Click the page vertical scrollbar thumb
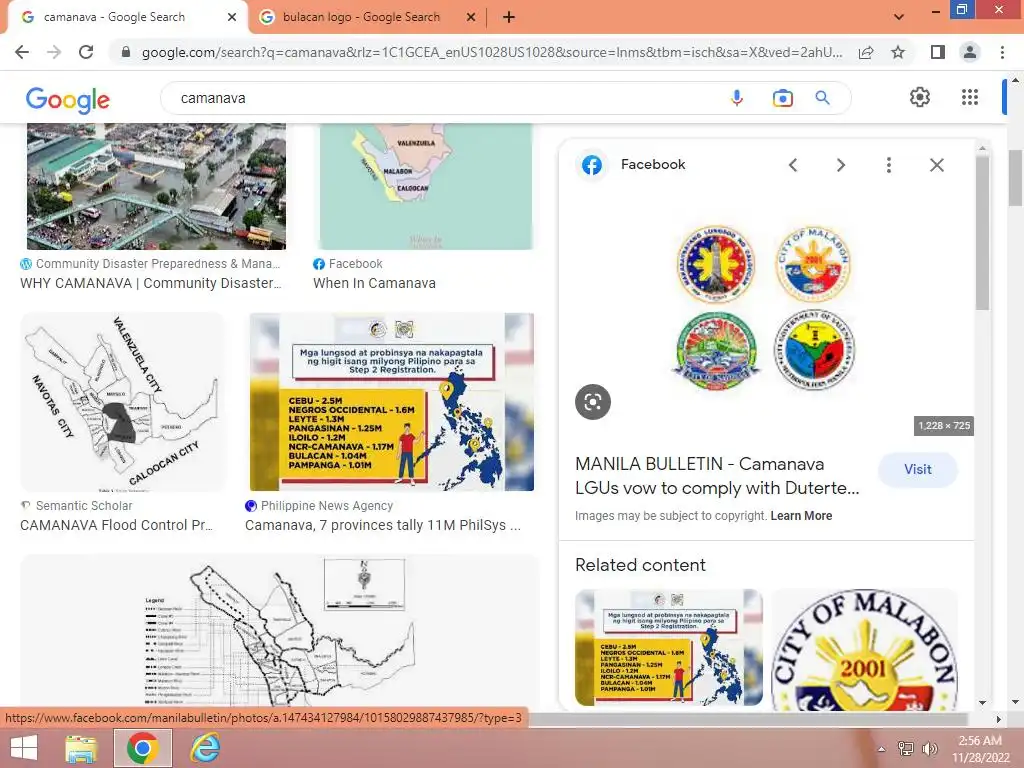This screenshot has height=768, width=1024. (x=1015, y=178)
